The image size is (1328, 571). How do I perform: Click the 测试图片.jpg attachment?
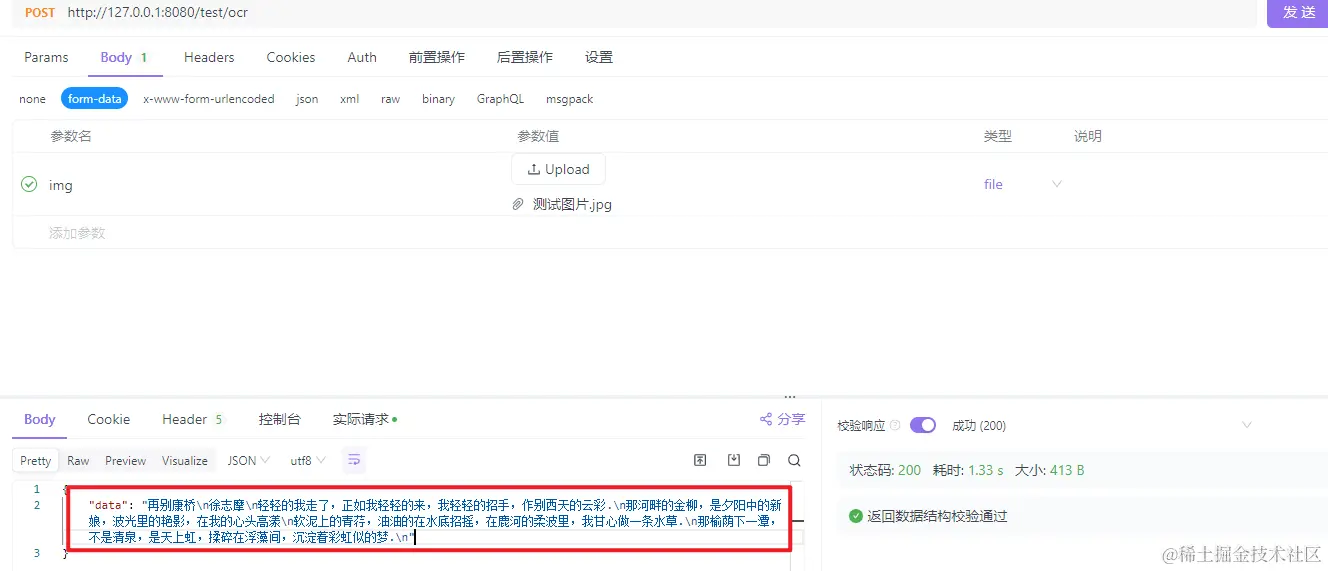[x=572, y=204]
